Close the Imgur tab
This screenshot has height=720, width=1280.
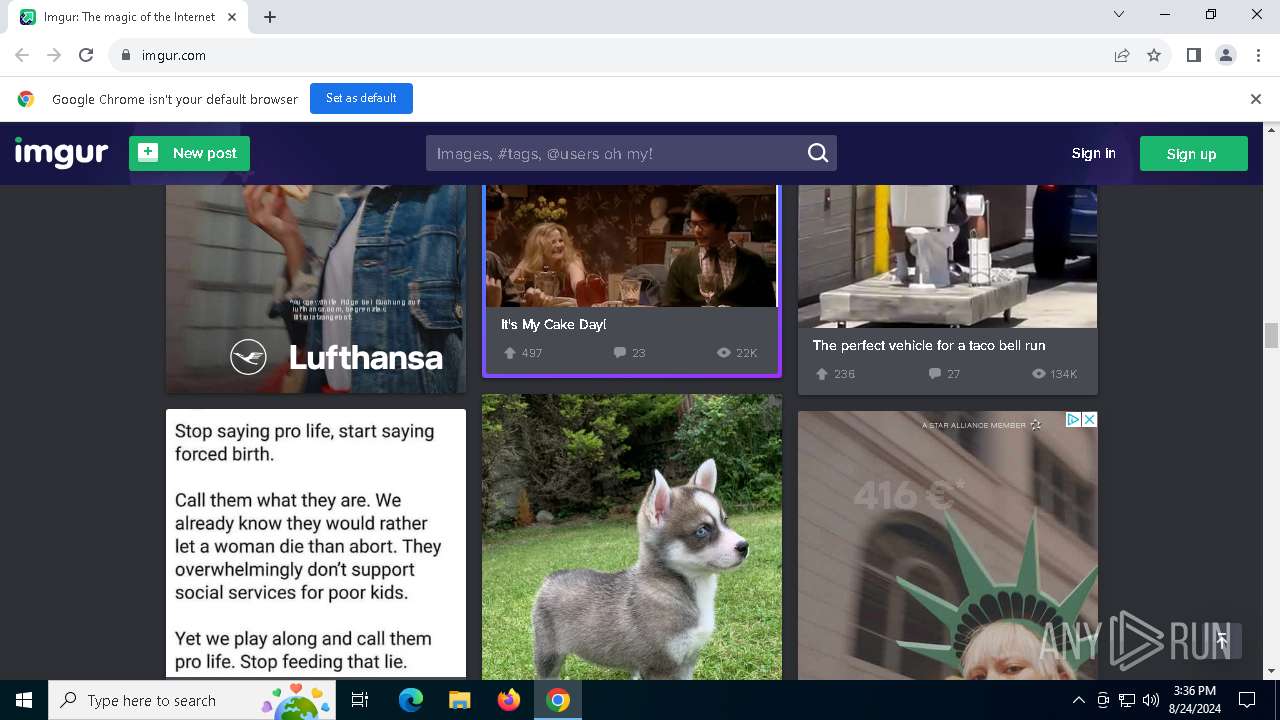click(232, 17)
